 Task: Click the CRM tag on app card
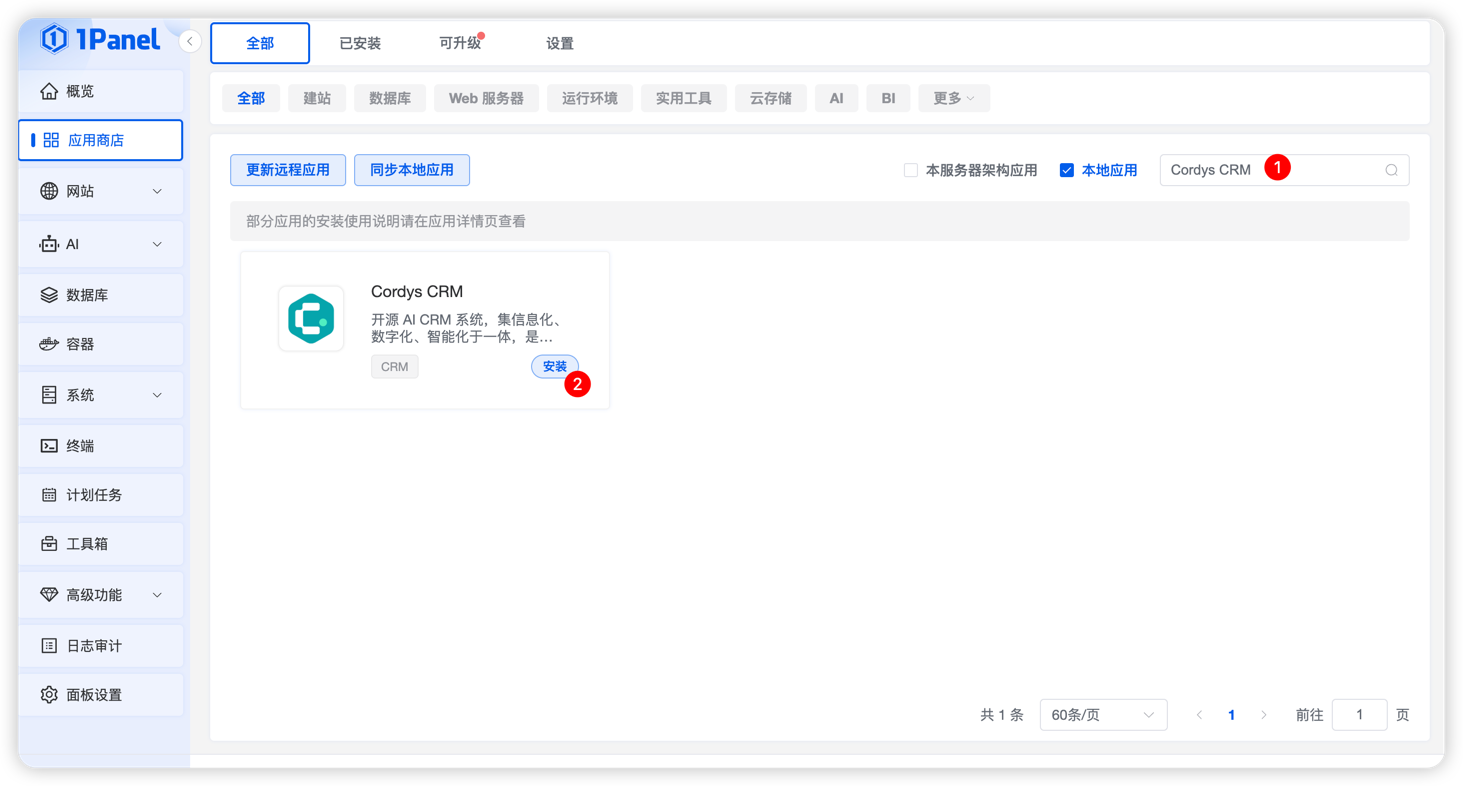click(x=395, y=367)
